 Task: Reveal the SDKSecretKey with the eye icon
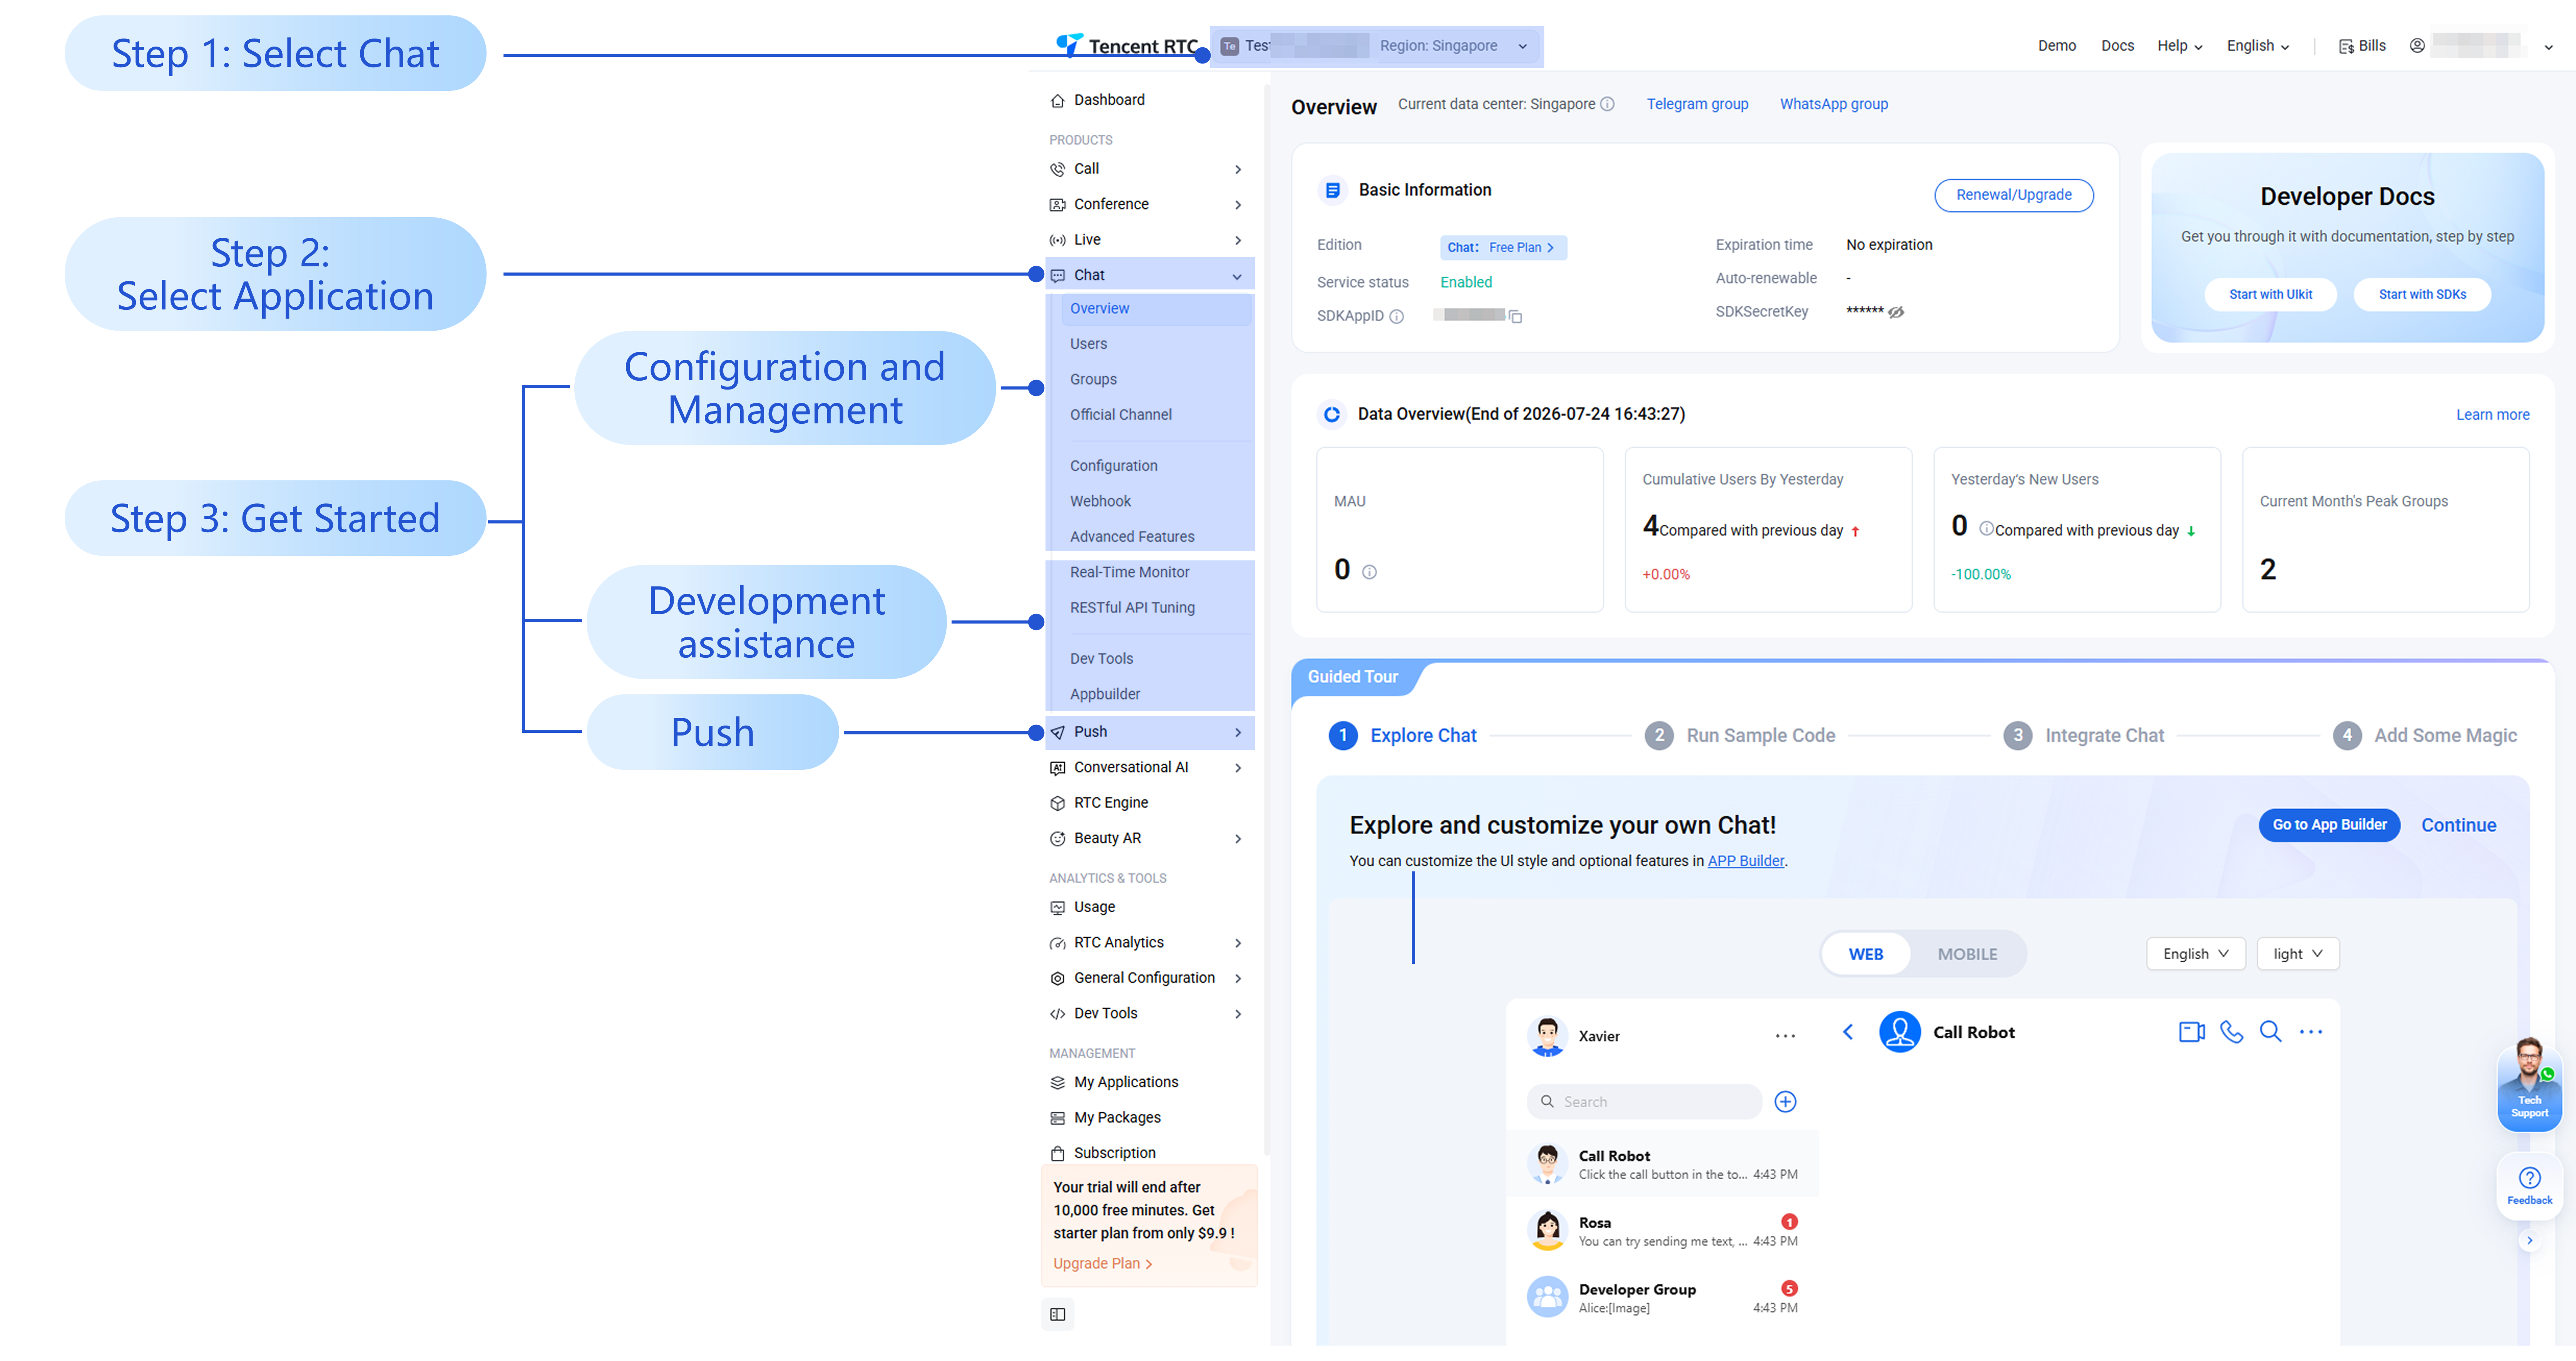point(1896,312)
